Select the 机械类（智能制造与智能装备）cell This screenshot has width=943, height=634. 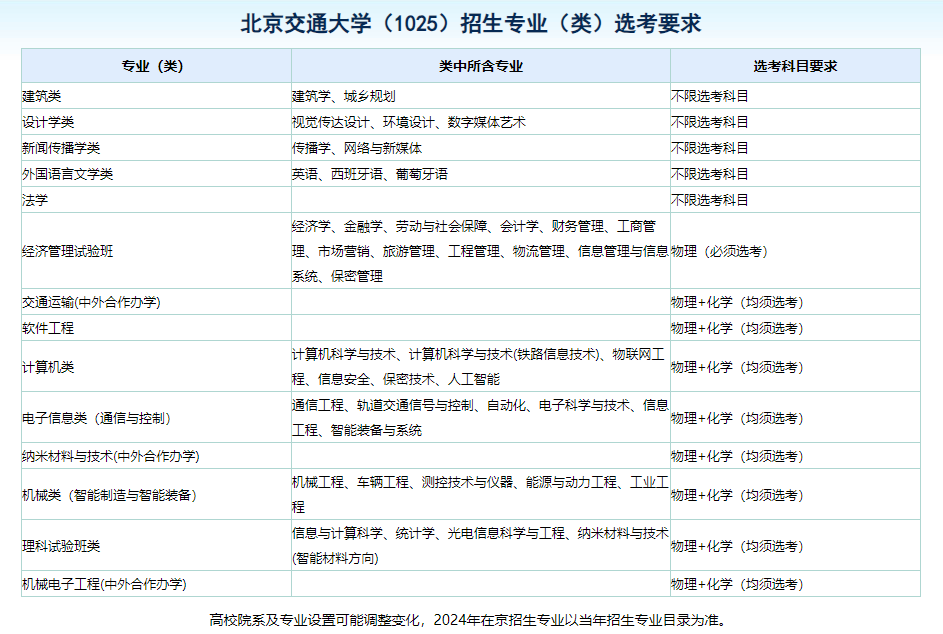tap(156, 494)
